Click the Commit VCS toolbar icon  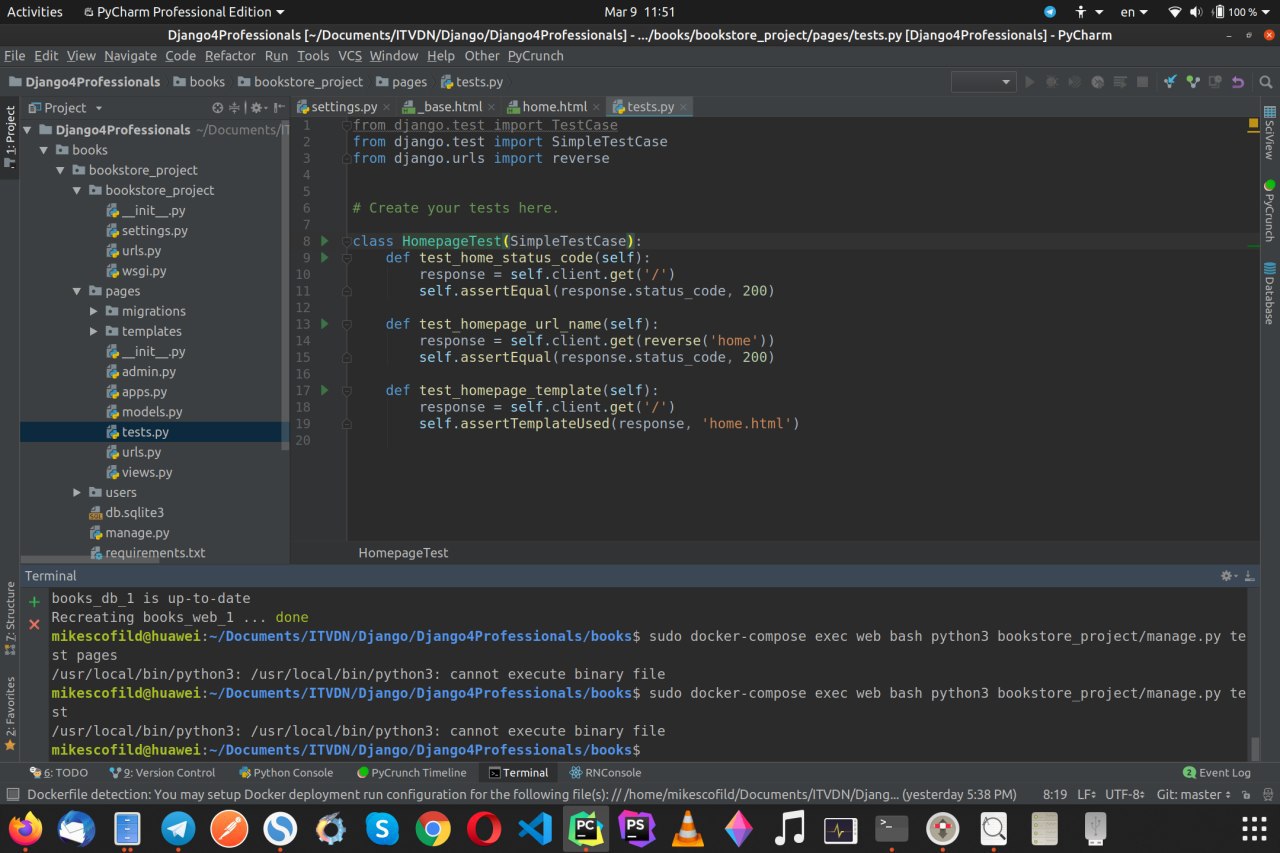(1192, 82)
